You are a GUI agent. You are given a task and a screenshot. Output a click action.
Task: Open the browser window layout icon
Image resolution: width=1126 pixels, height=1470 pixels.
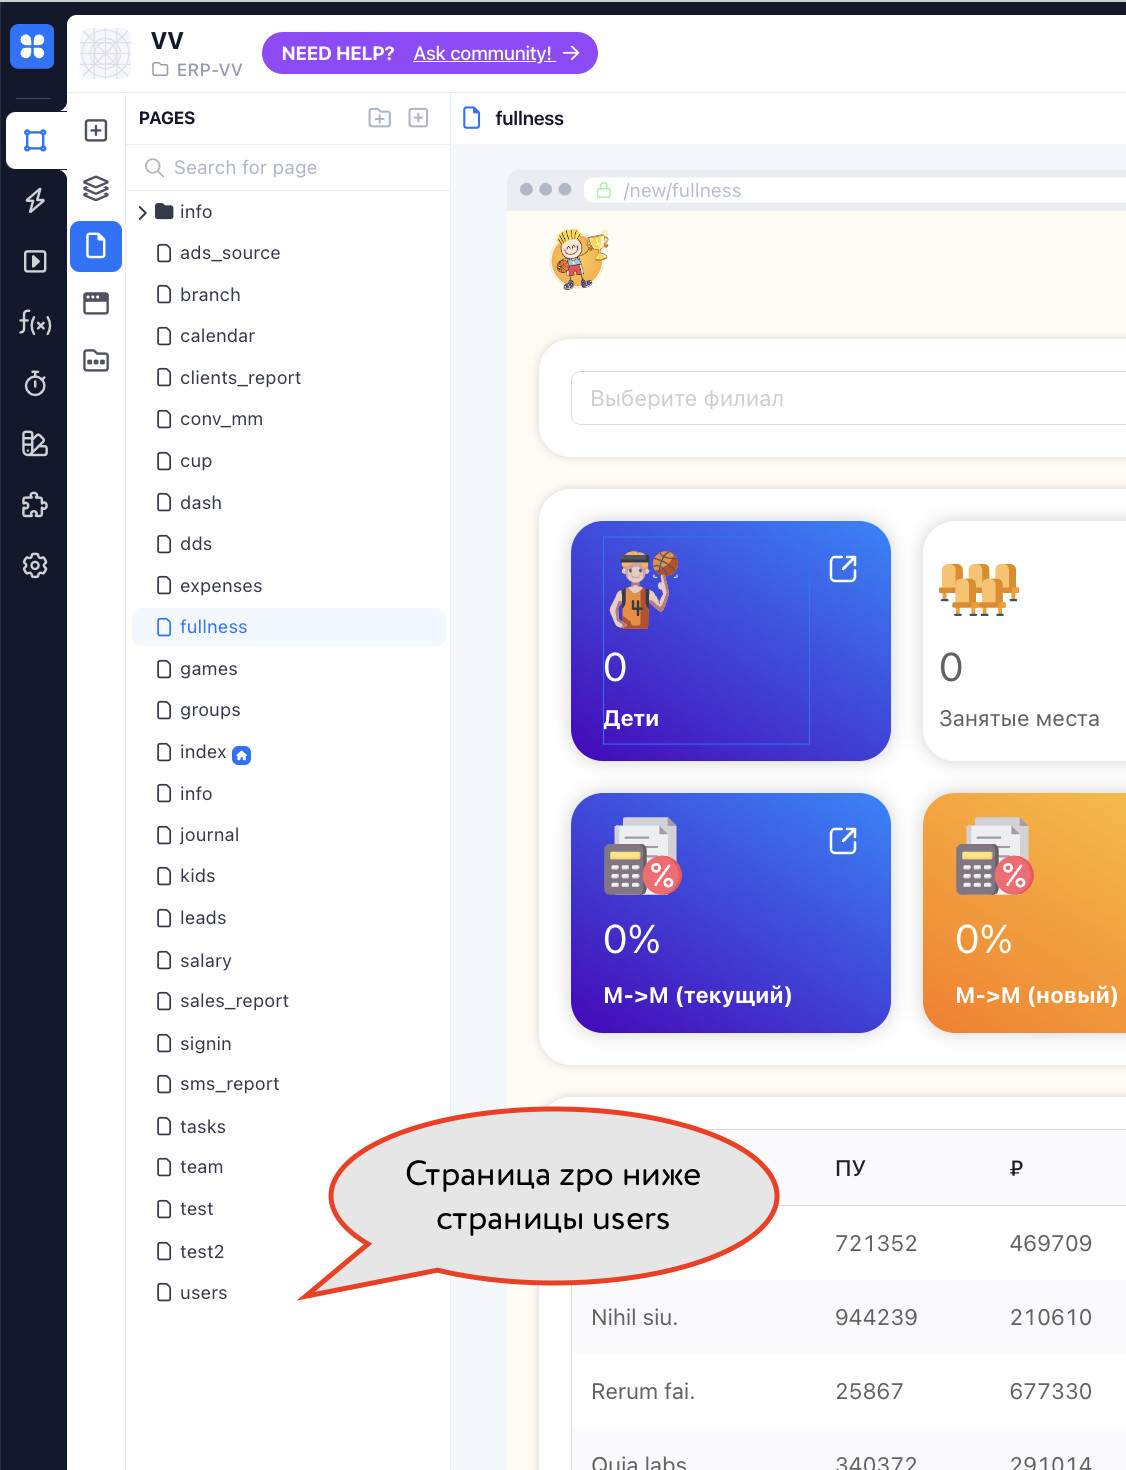[96, 303]
